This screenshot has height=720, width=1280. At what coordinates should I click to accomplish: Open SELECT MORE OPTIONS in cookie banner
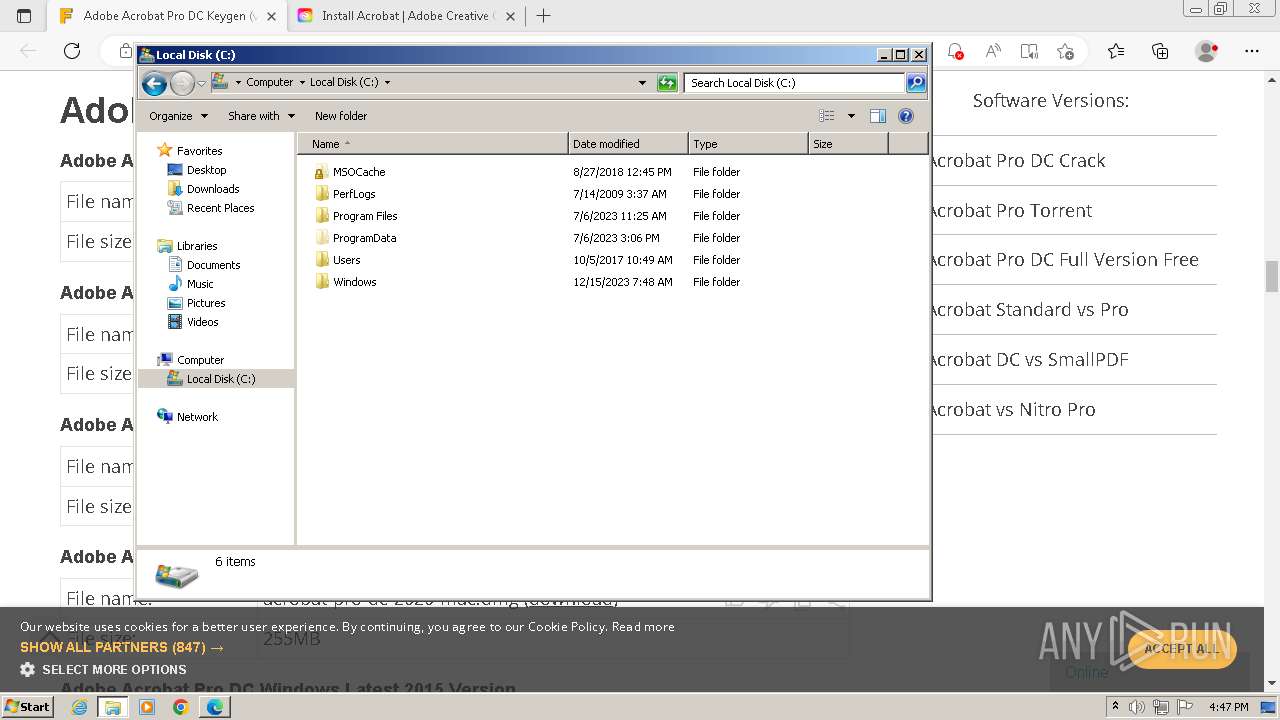click(103, 670)
